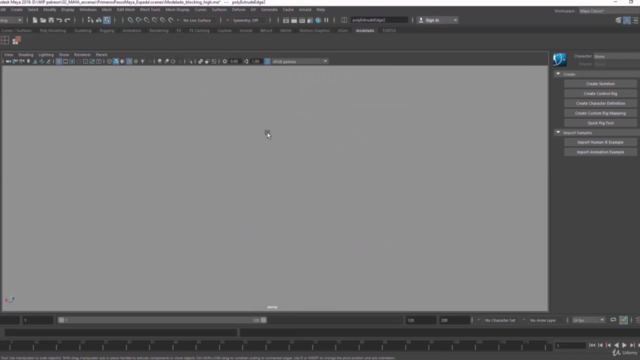The height and width of the screenshot is (360, 640).
Task: Click the panel layout icon beside name field
Action: point(344,20)
